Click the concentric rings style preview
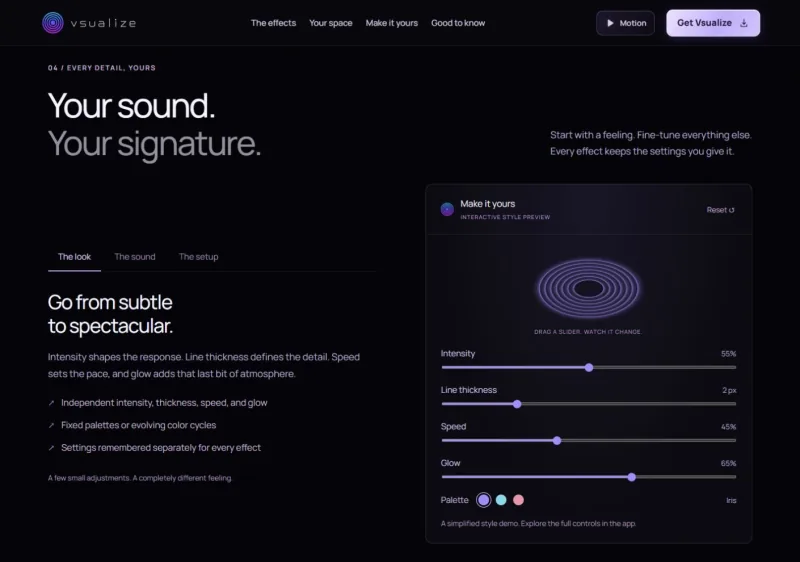The height and width of the screenshot is (562, 800). pyautogui.click(x=589, y=289)
